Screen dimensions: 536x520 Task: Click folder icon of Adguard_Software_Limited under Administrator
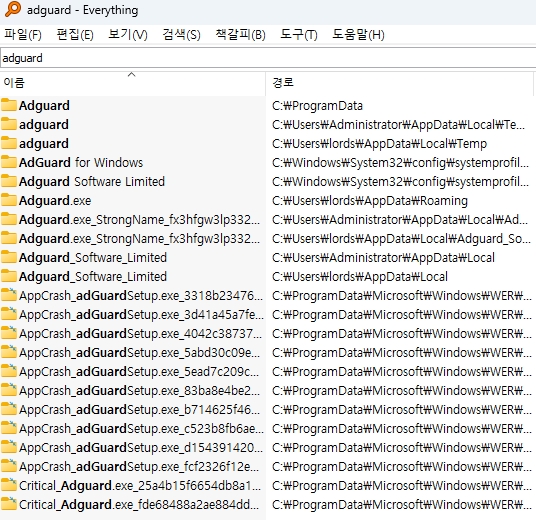[x=9, y=257]
